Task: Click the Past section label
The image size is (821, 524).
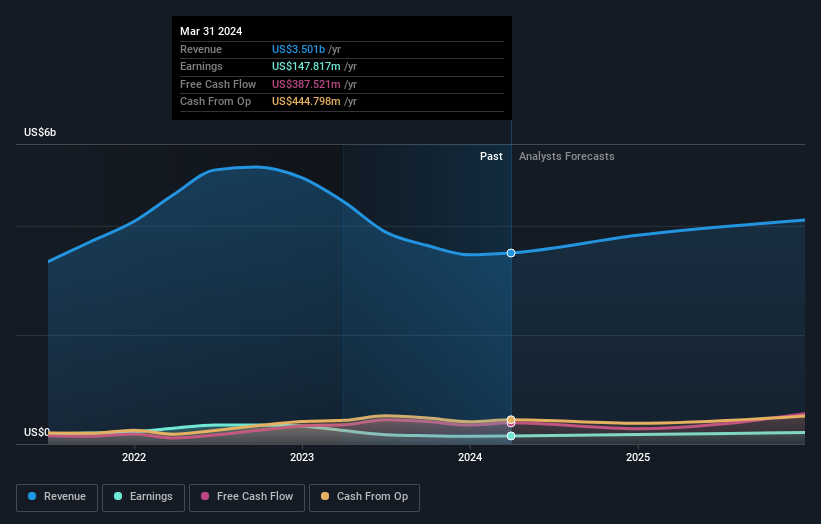Action: click(x=491, y=157)
